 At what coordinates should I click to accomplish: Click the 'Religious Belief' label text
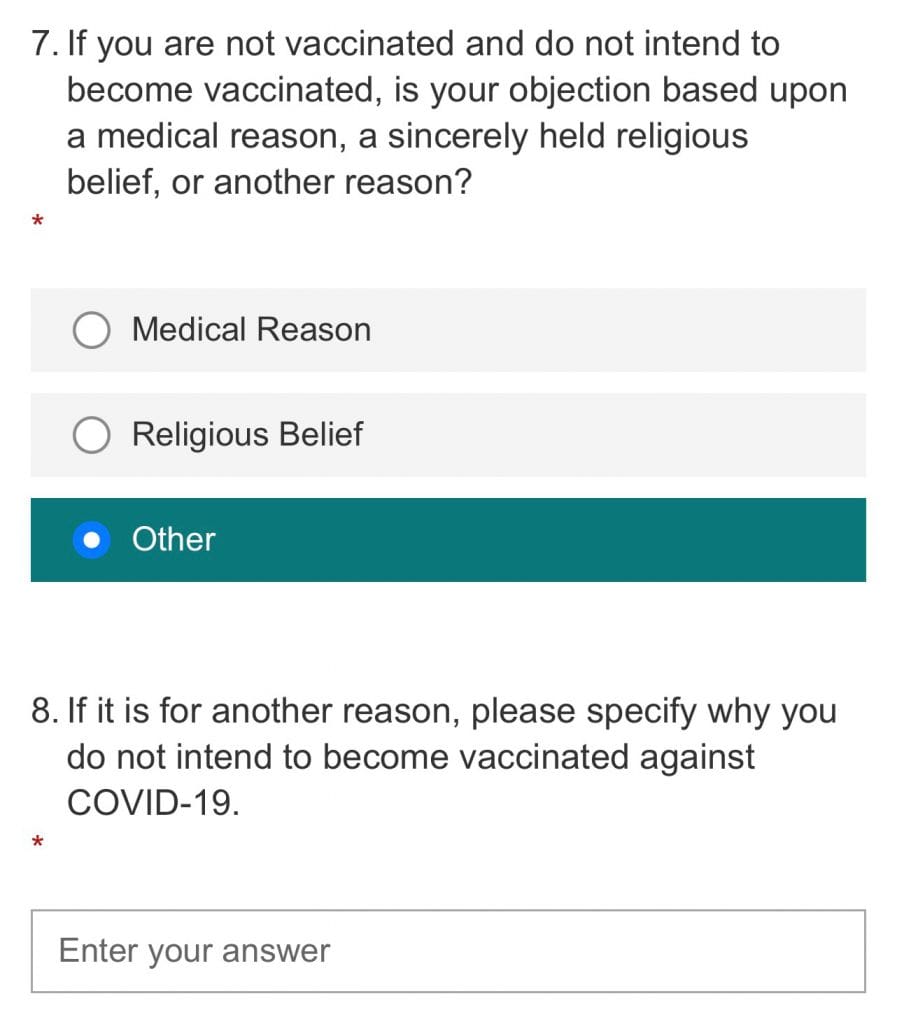pyautogui.click(x=247, y=435)
